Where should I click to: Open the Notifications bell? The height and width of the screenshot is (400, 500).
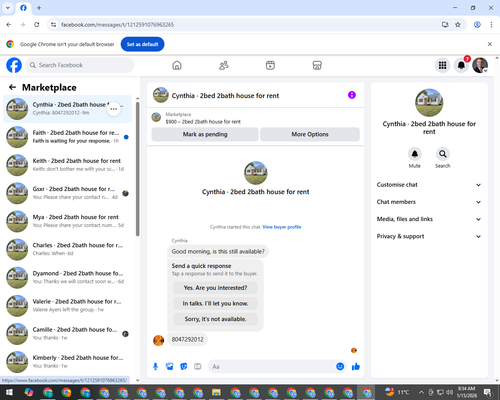coord(461,65)
